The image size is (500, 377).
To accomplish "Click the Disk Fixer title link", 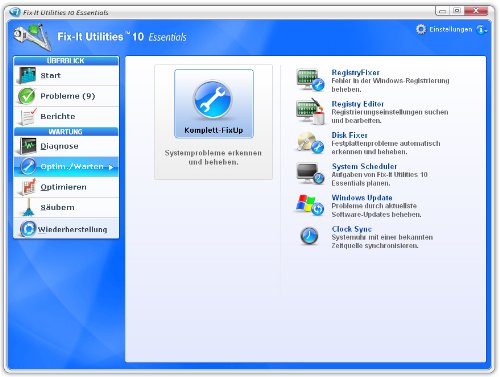I will [349, 135].
